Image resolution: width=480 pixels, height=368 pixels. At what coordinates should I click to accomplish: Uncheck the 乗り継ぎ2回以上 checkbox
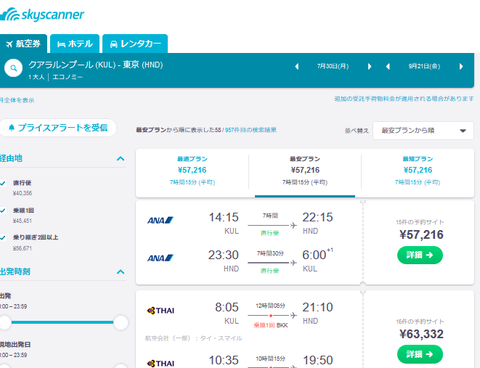tap(3, 238)
